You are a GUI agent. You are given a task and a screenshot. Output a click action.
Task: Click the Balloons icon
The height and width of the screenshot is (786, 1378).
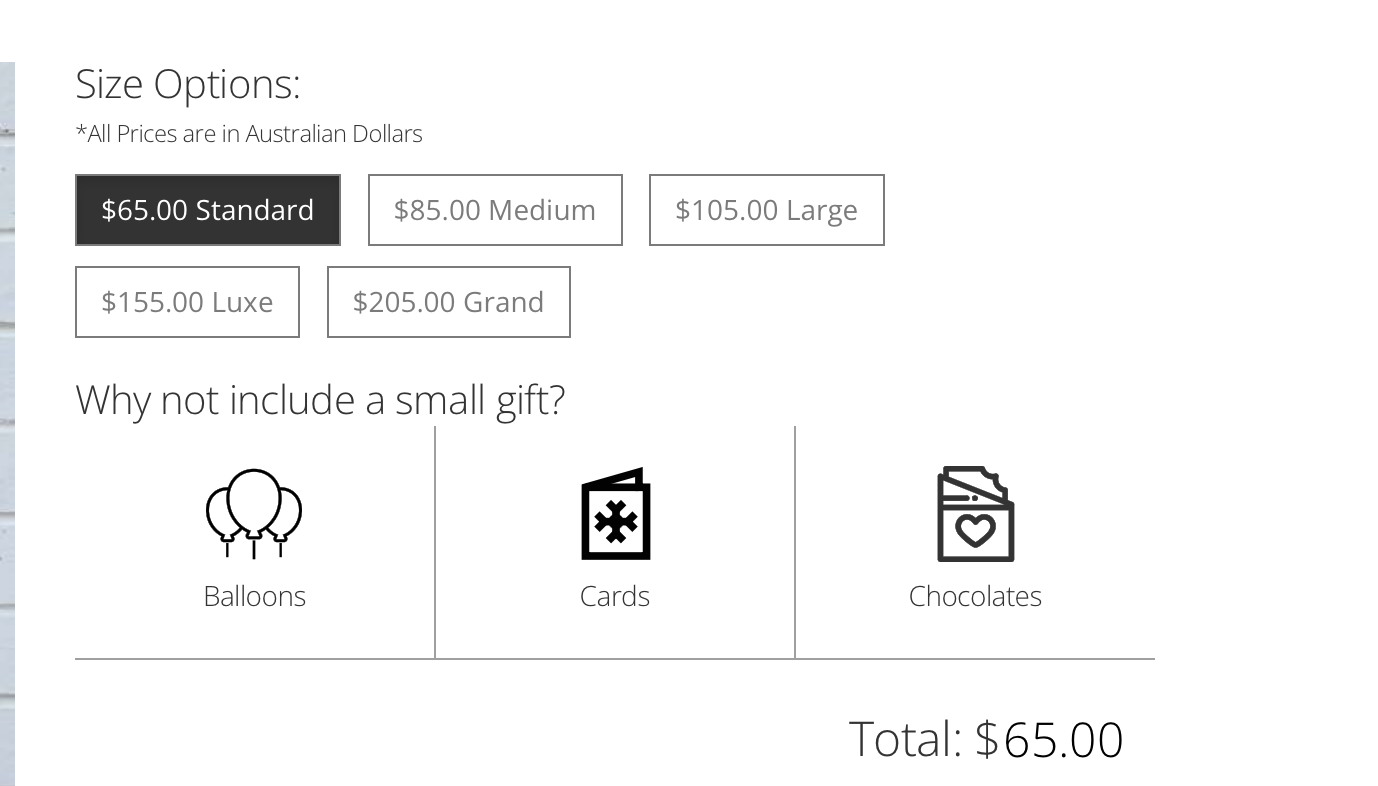tap(254, 513)
